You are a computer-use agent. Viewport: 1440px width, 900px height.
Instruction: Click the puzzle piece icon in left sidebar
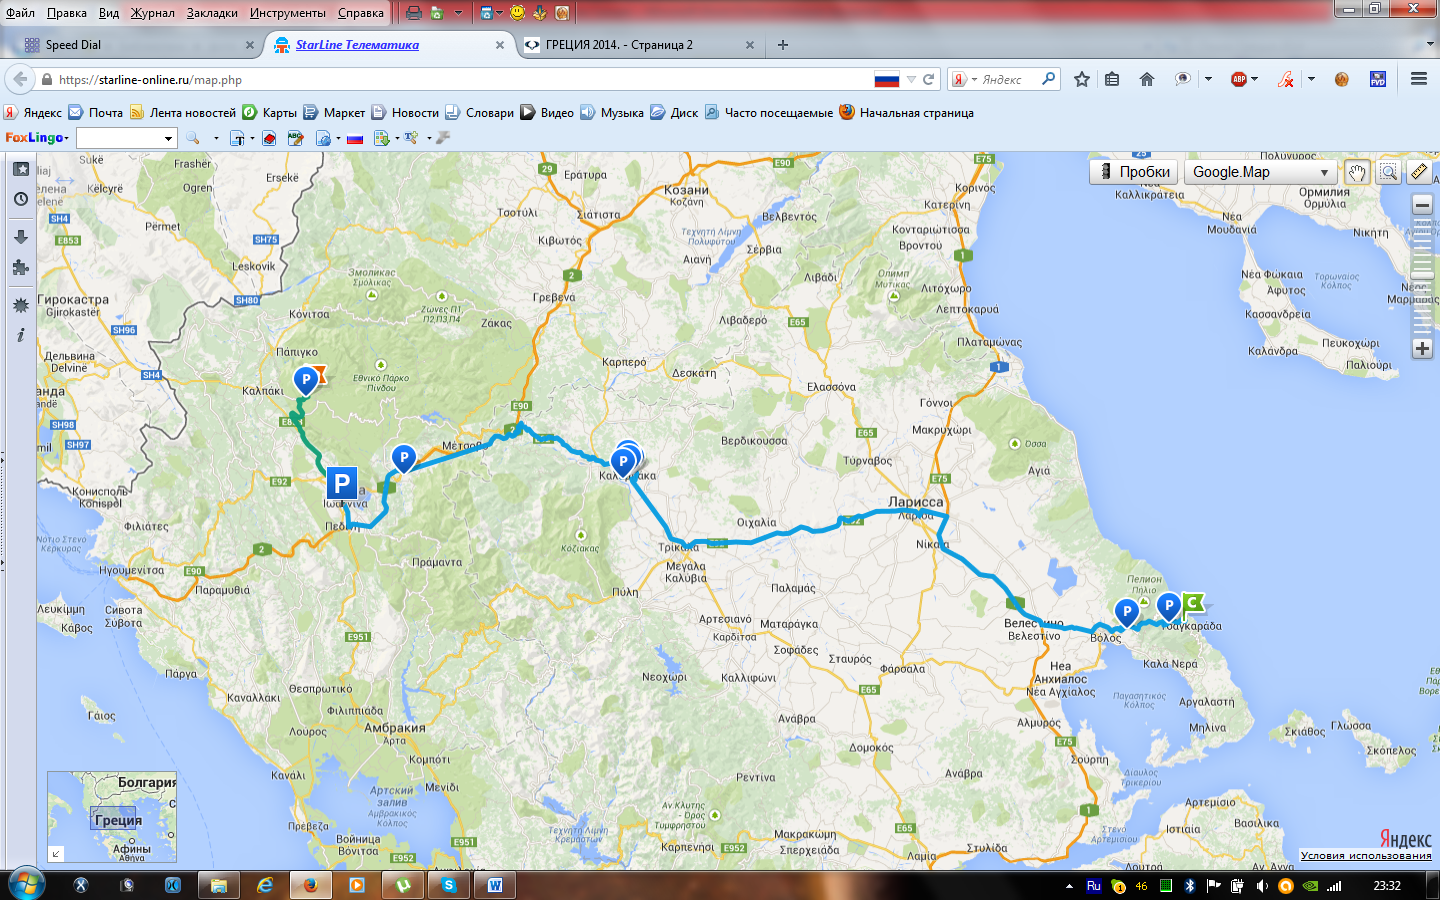21,267
